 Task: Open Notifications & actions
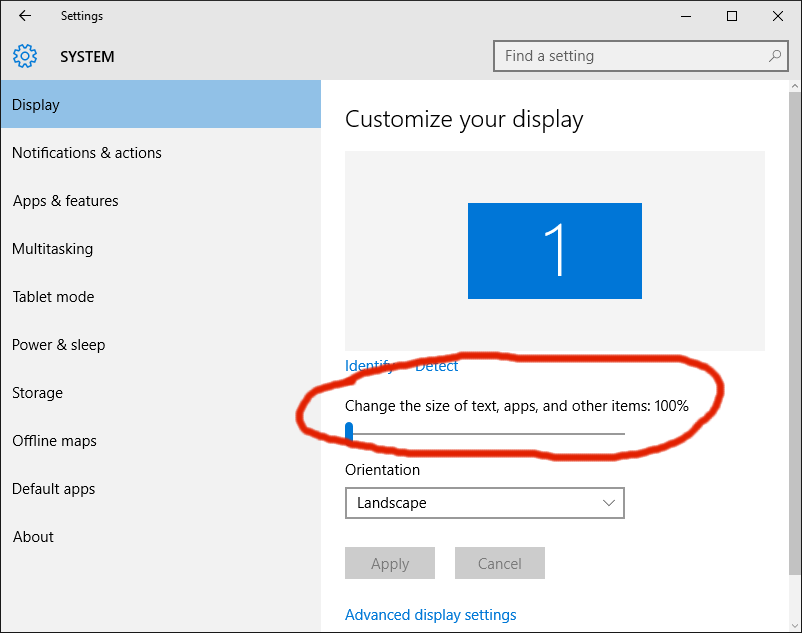pos(161,152)
